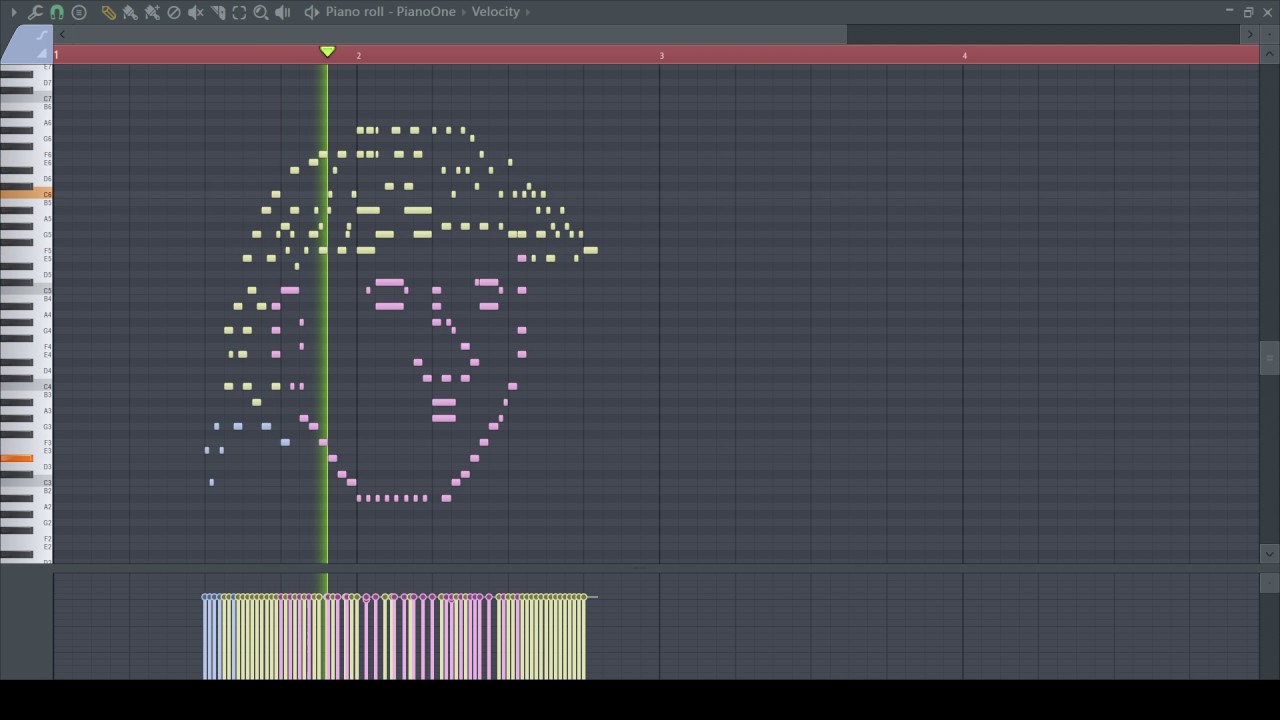Select the Draw pencil tool
This screenshot has height=720, width=1280.
108,12
